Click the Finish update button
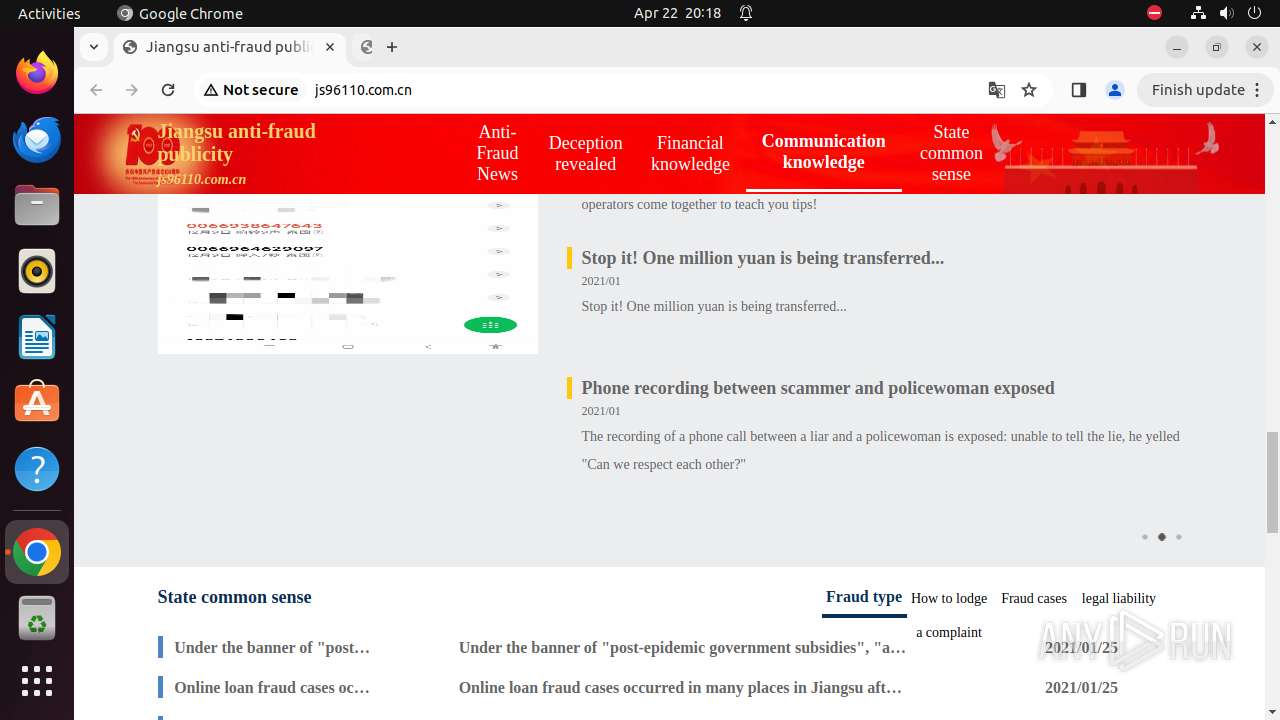 pos(1198,90)
